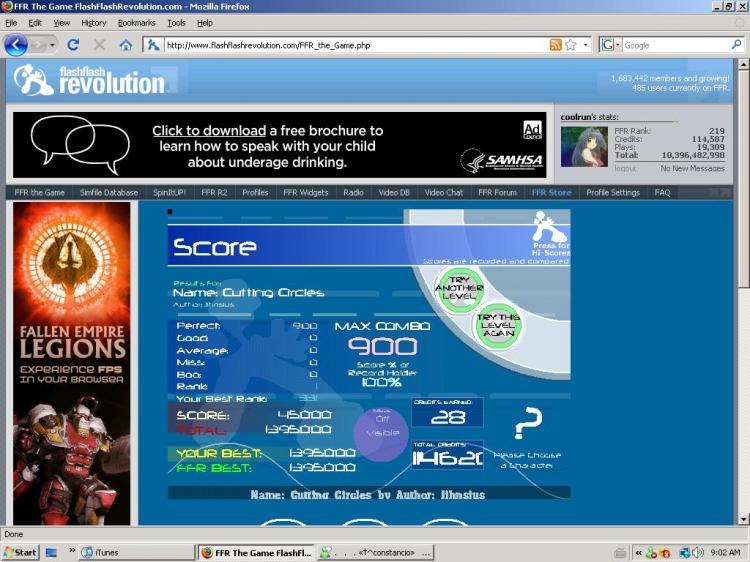Image resolution: width=750 pixels, height=562 pixels.
Task: Open the SpinItUP! nav tab
Action: coord(169,192)
